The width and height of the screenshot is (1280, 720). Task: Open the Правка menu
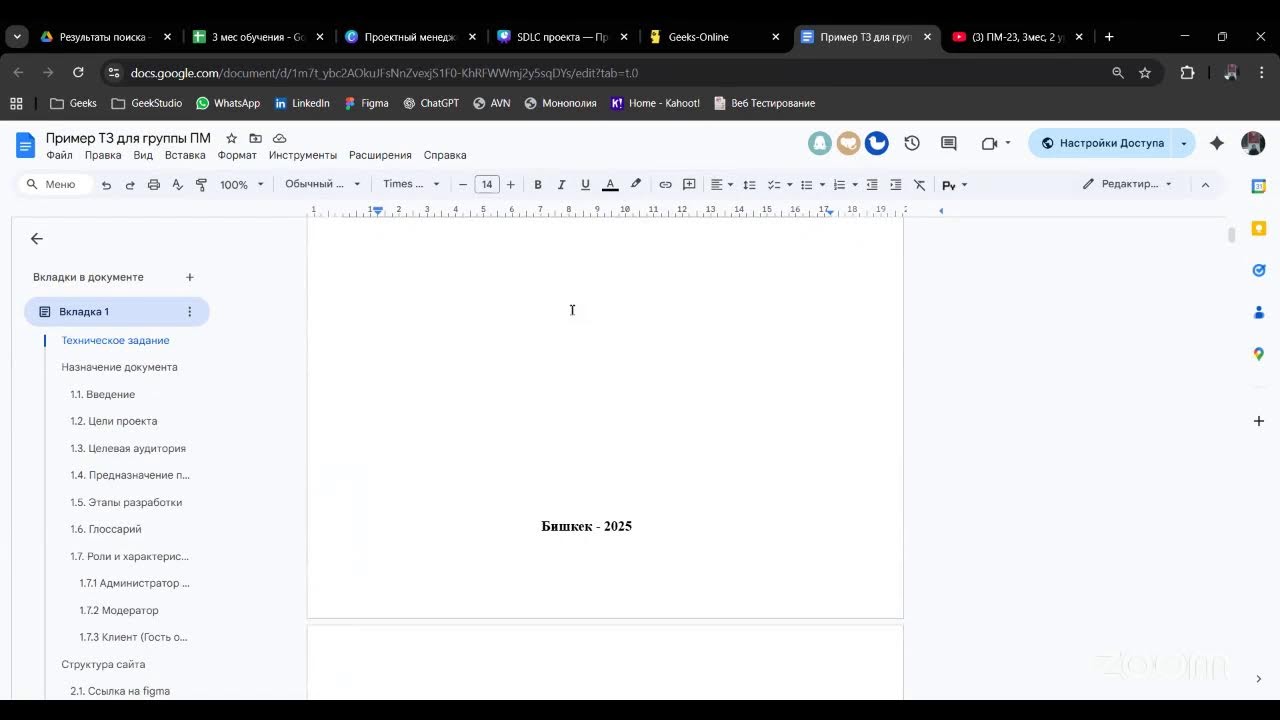click(x=103, y=155)
